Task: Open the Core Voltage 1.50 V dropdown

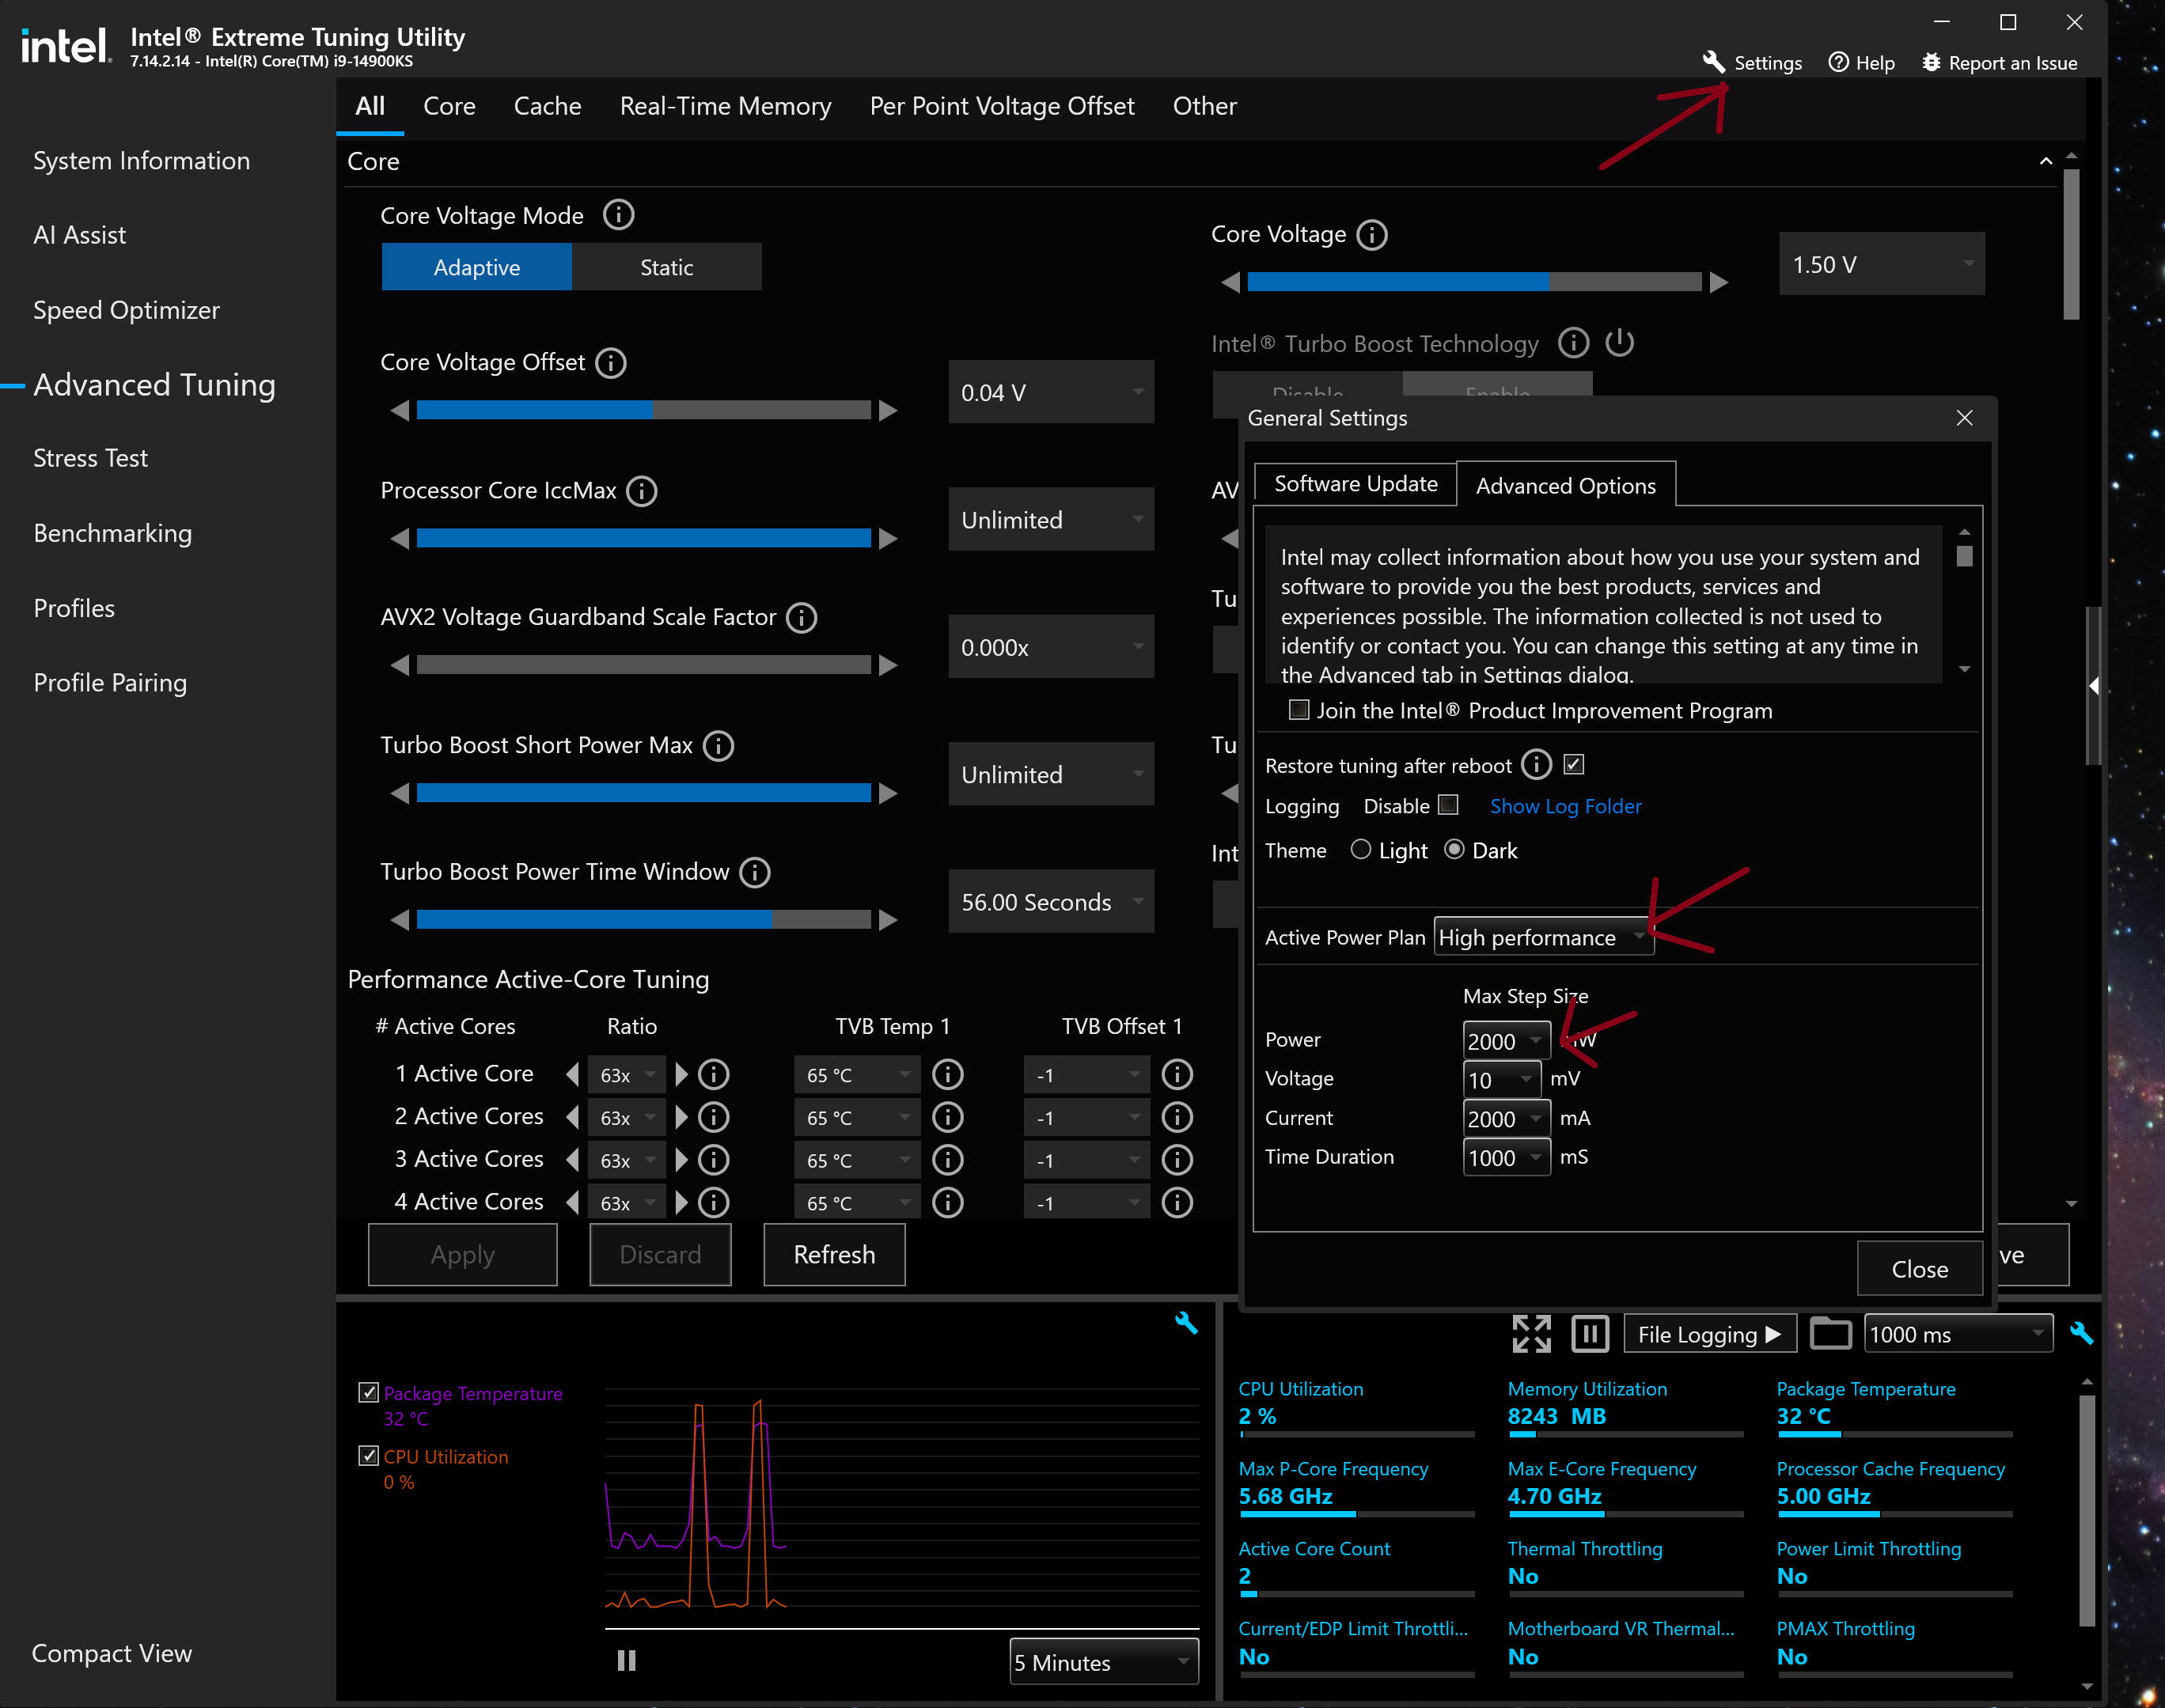Action: [x=1882, y=264]
